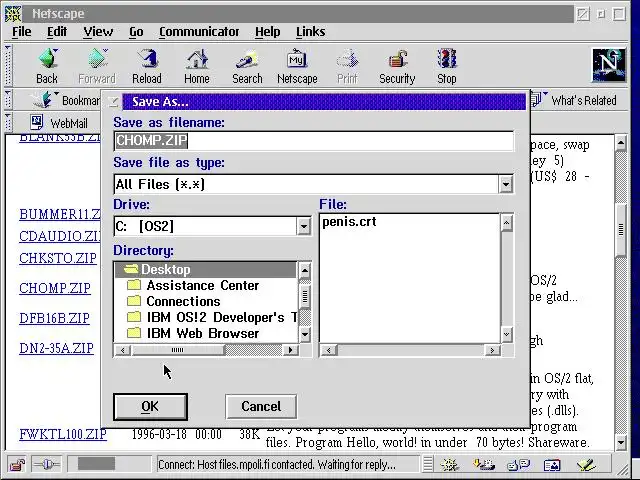Click the .crt file in File list
This screenshot has height=480, width=640.
[x=349, y=222]
